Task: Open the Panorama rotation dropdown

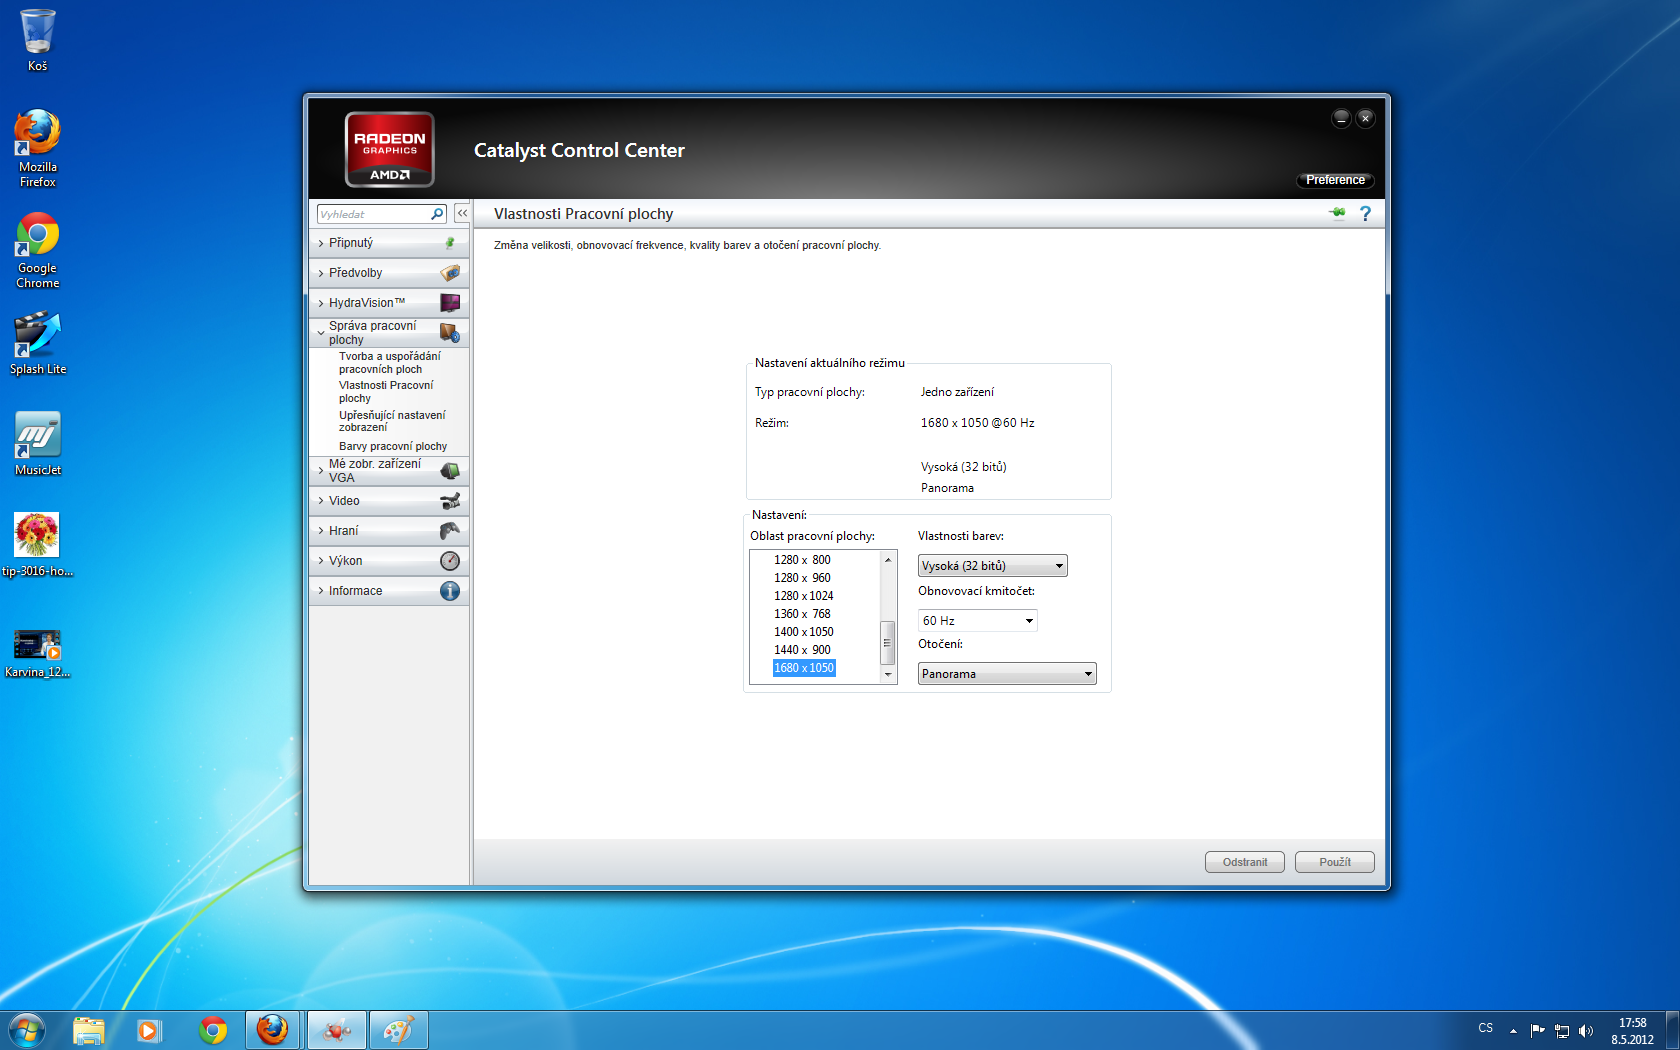Action: (x=1007, y=674)
